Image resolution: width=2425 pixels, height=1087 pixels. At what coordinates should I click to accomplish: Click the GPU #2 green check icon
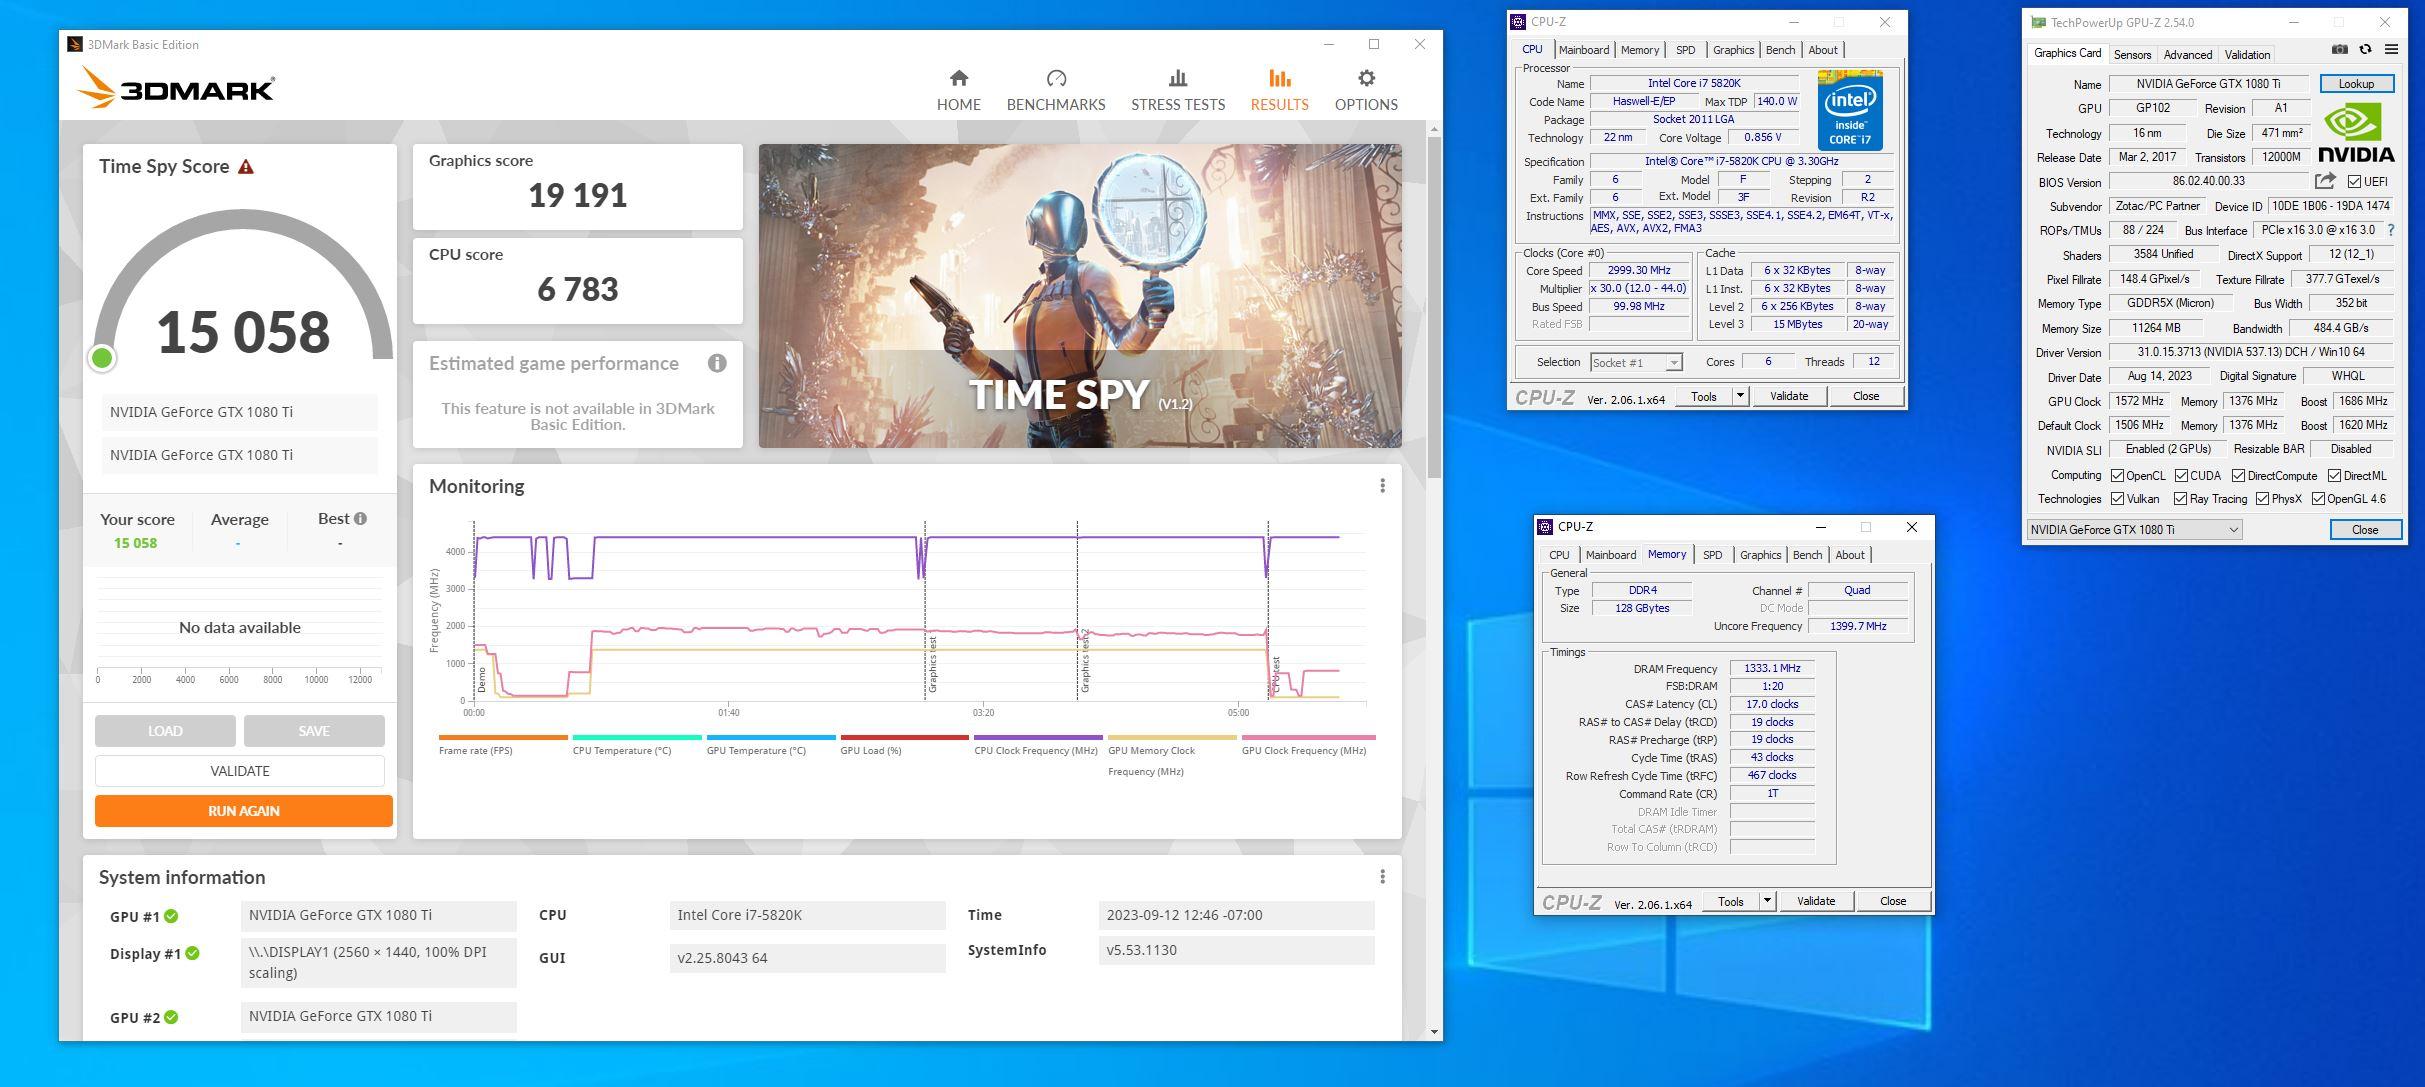(171, 1017)
